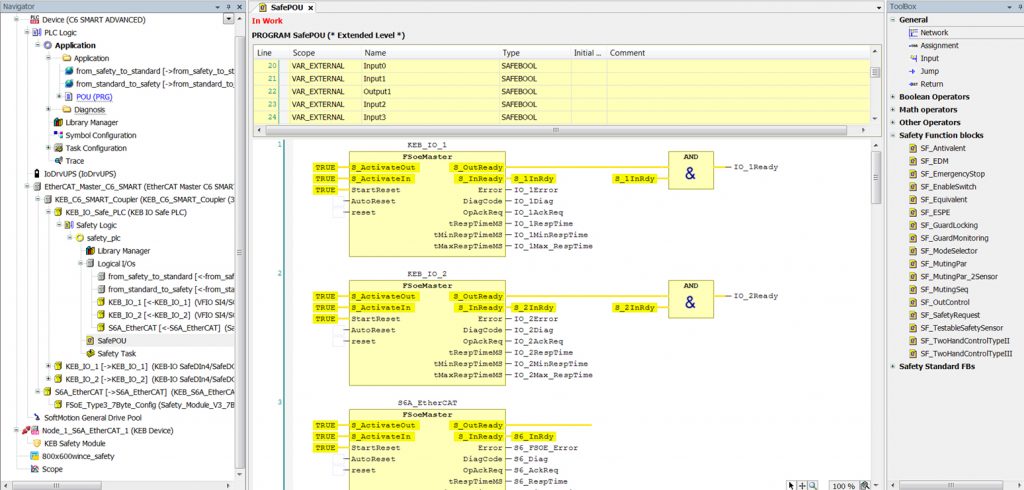Switch to the SafePOU editor tab
The height and width of the screenshot is (490, 1024).
pyautogui.click(x=285, y=7)
